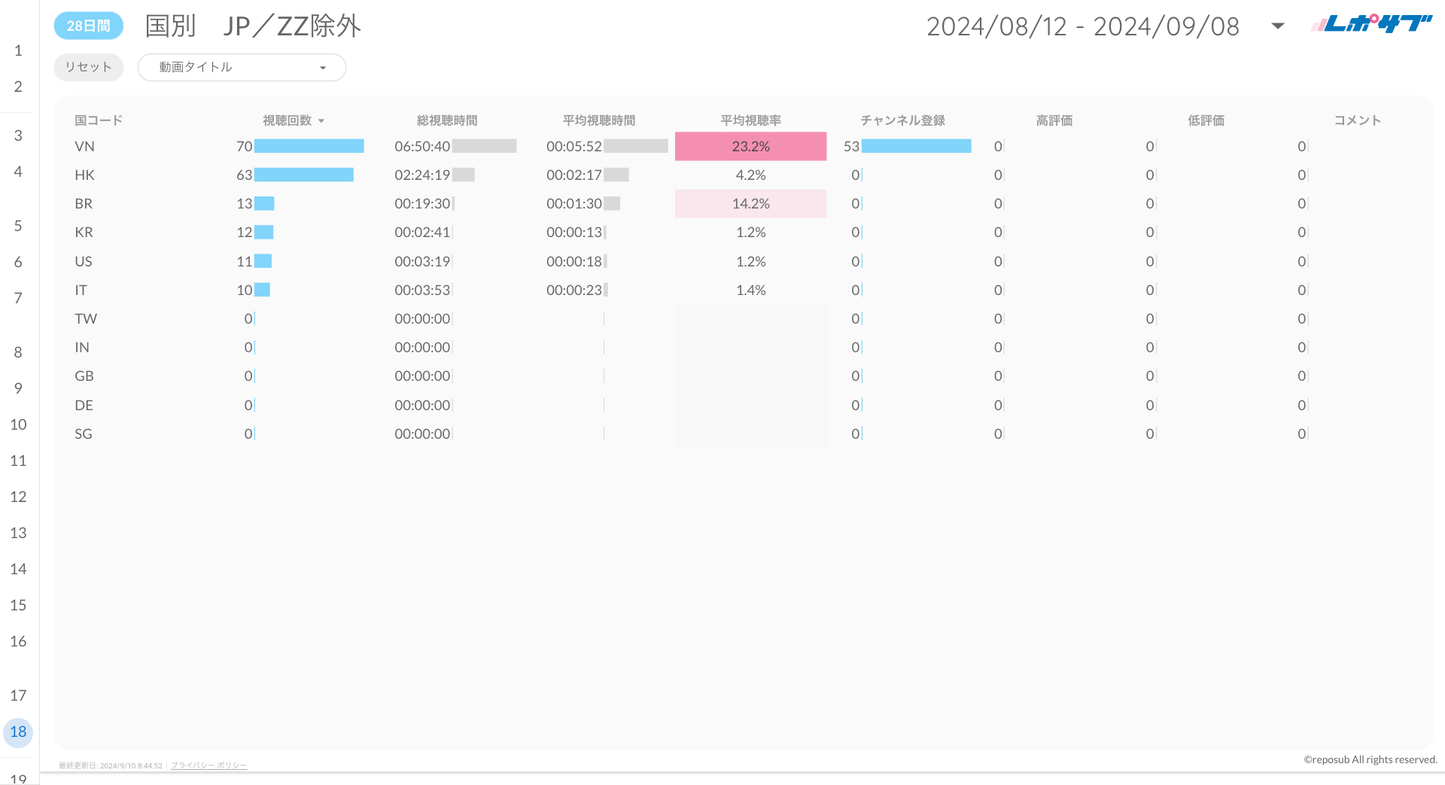The height and width of the screenshot is (785, 1445).
Task: Select the GB country code
Action: (84, 376)
